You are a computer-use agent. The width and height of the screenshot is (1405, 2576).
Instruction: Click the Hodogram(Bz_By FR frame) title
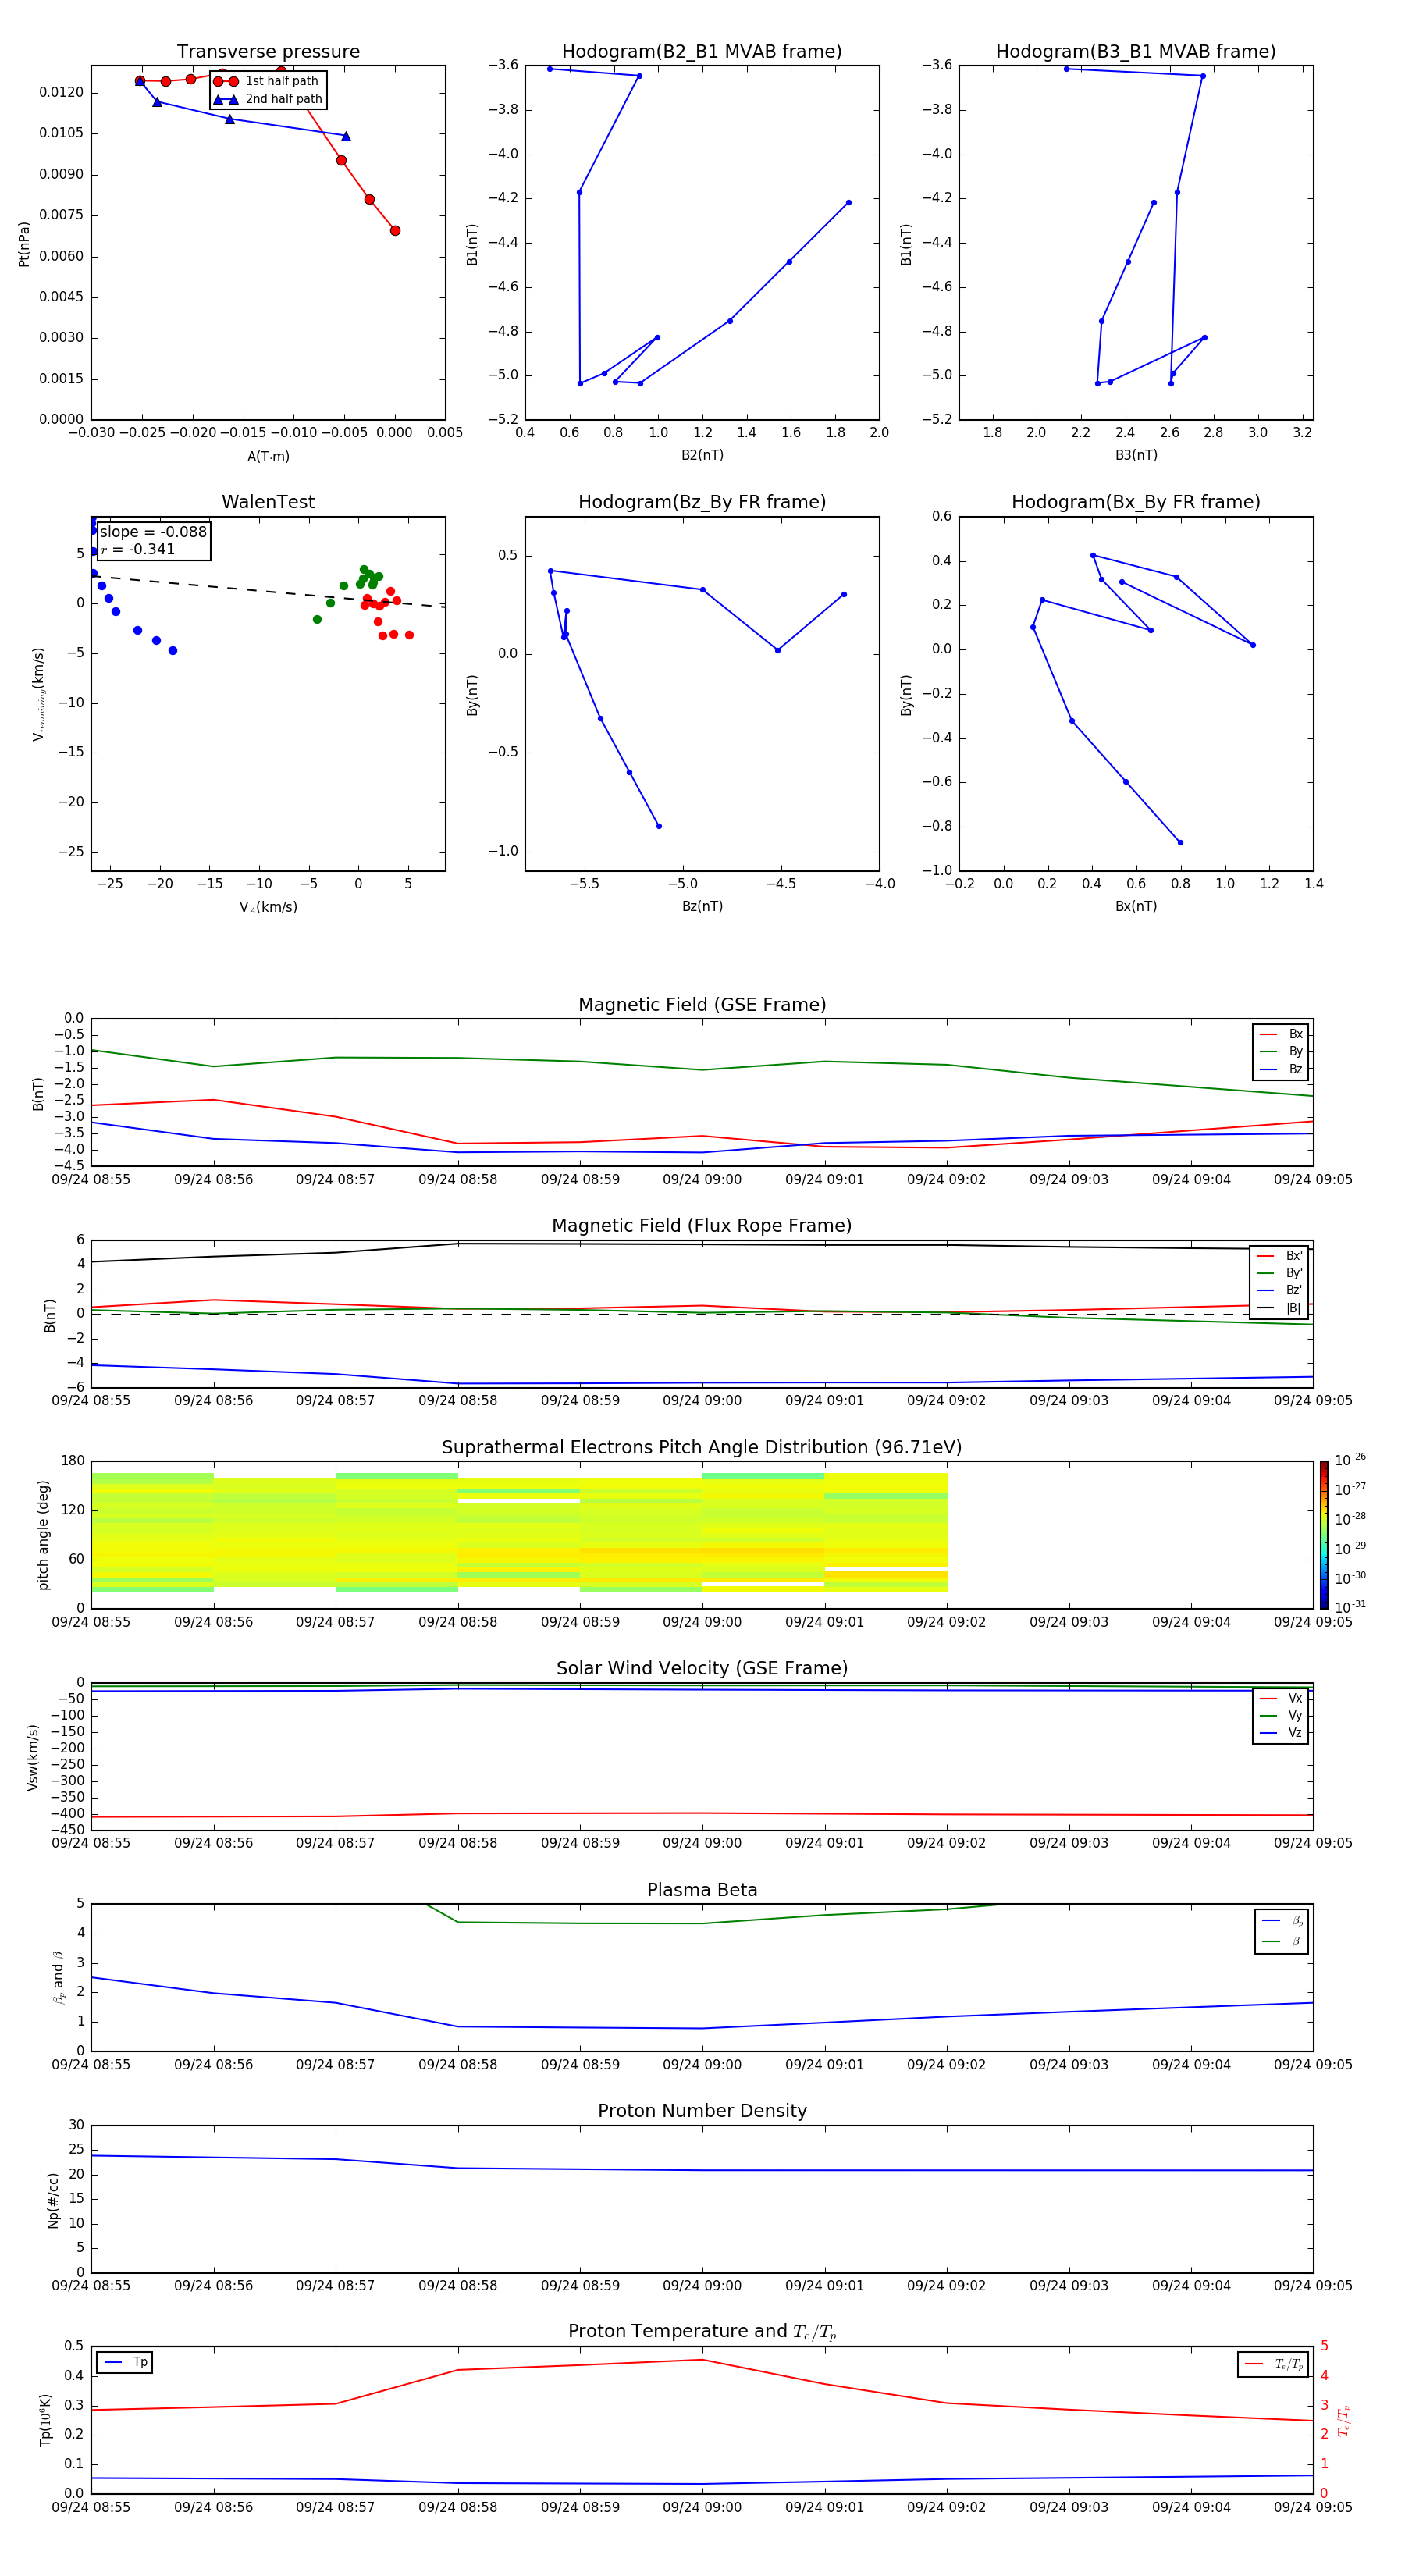click(702, 502)
